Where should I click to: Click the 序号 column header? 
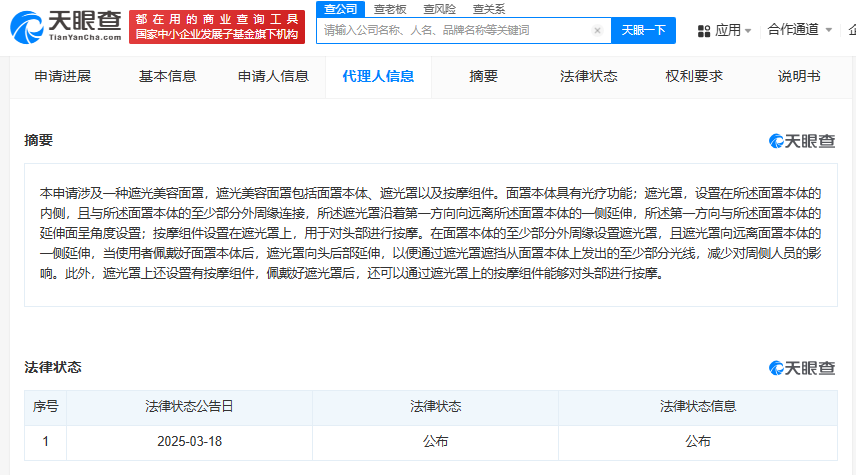pos(45,406)
